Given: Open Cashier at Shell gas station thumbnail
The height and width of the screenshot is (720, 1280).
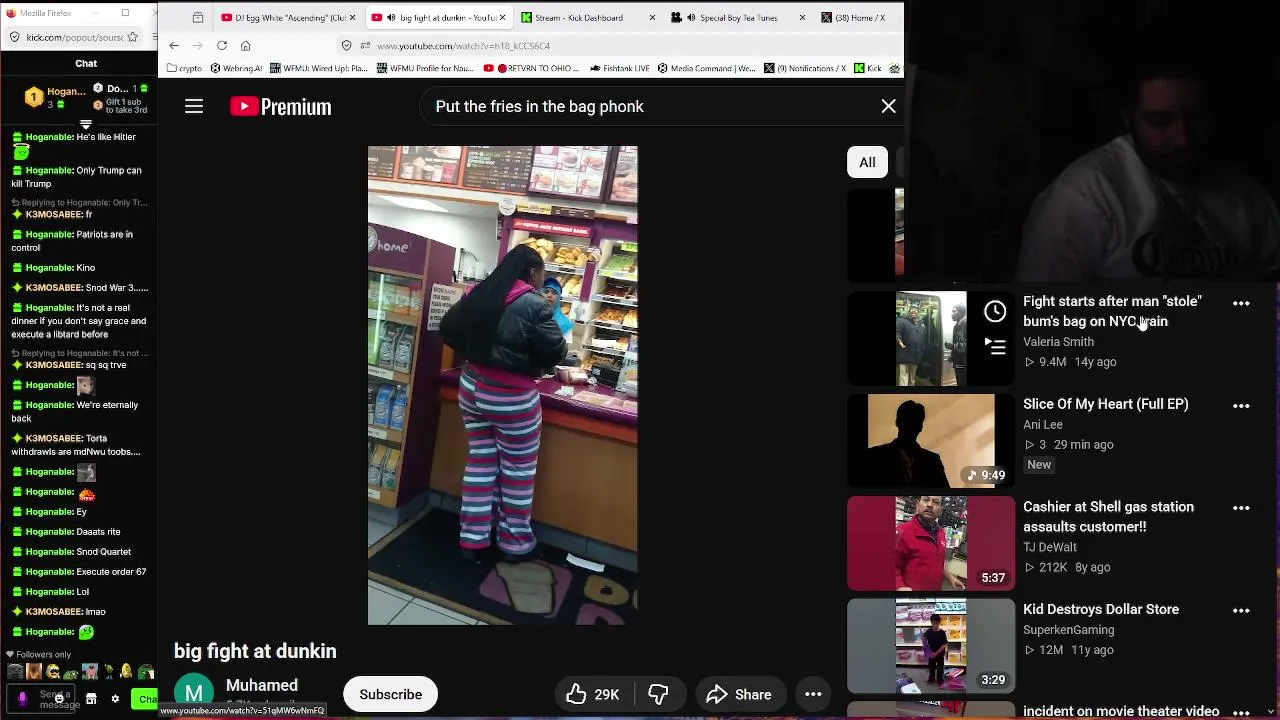Looking at the screenshot, I should [x=931, y=544].
